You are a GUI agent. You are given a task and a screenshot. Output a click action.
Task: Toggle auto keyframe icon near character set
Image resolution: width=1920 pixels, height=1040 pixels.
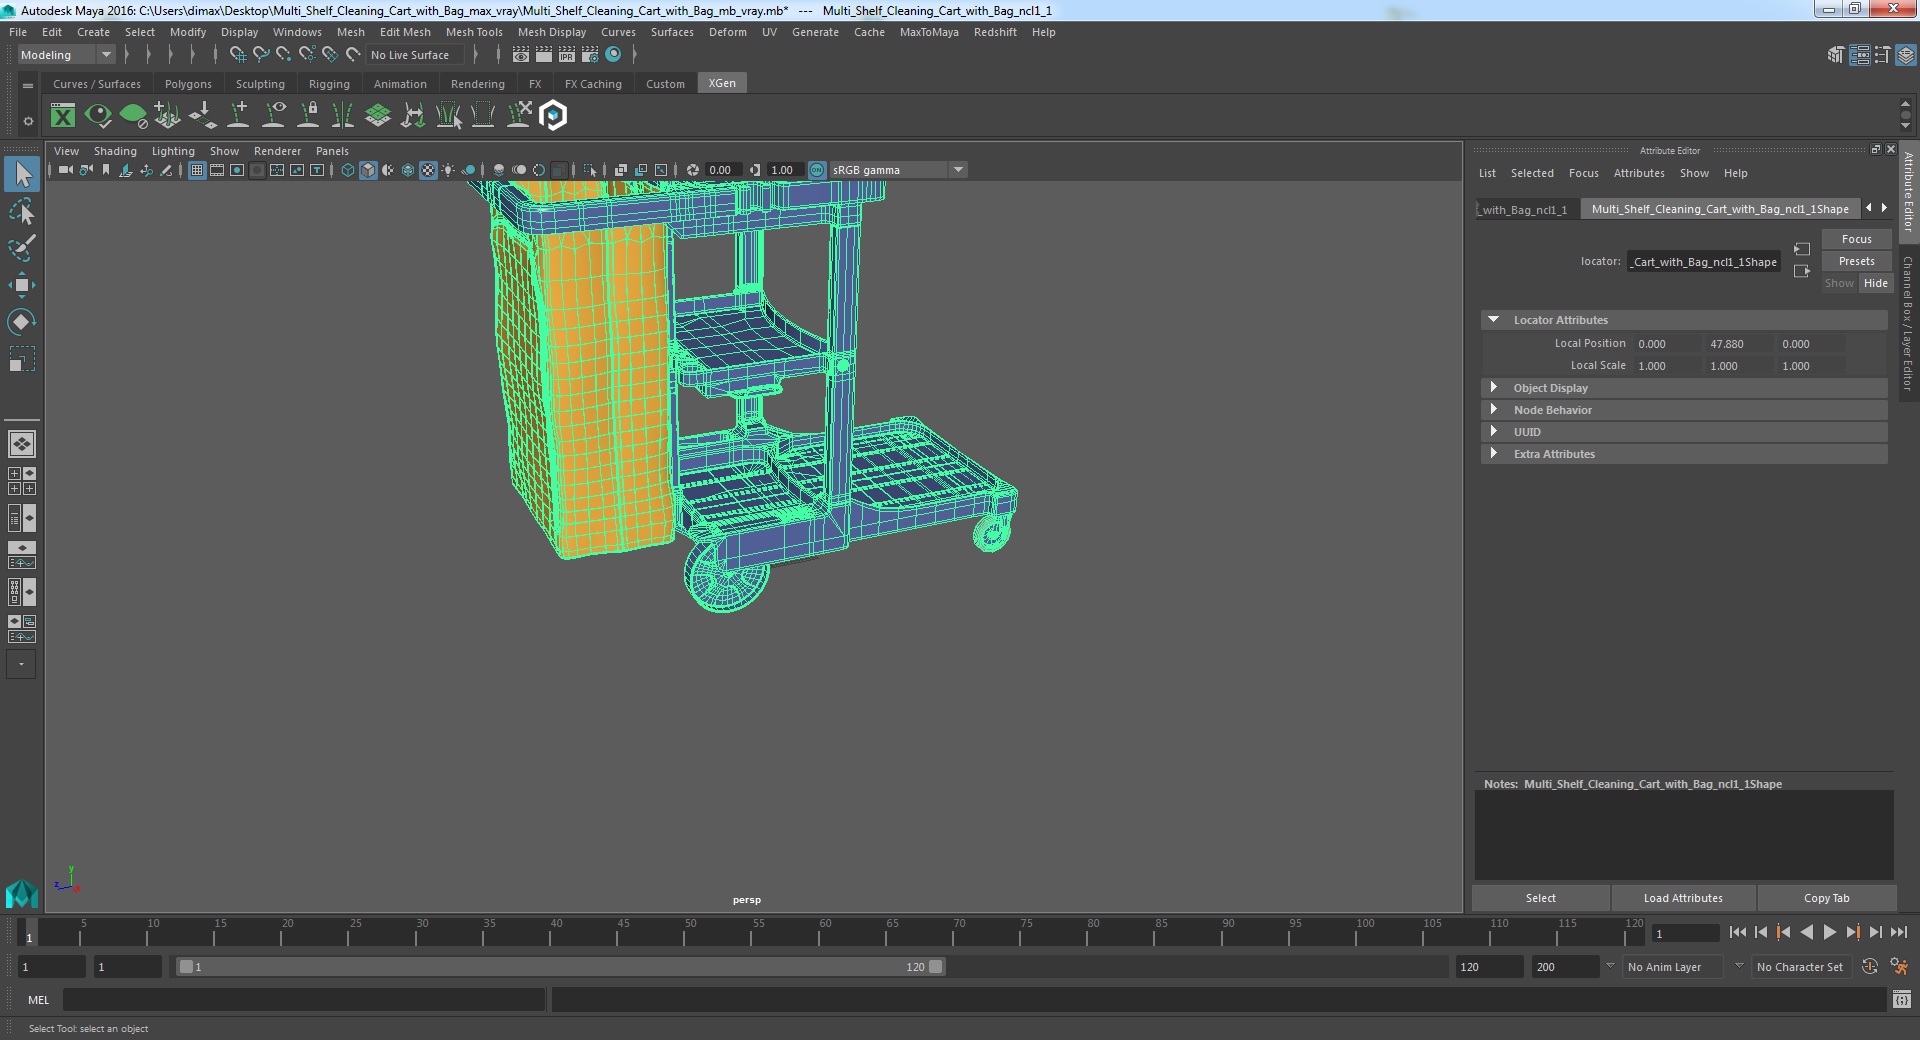coord(1870,967)
